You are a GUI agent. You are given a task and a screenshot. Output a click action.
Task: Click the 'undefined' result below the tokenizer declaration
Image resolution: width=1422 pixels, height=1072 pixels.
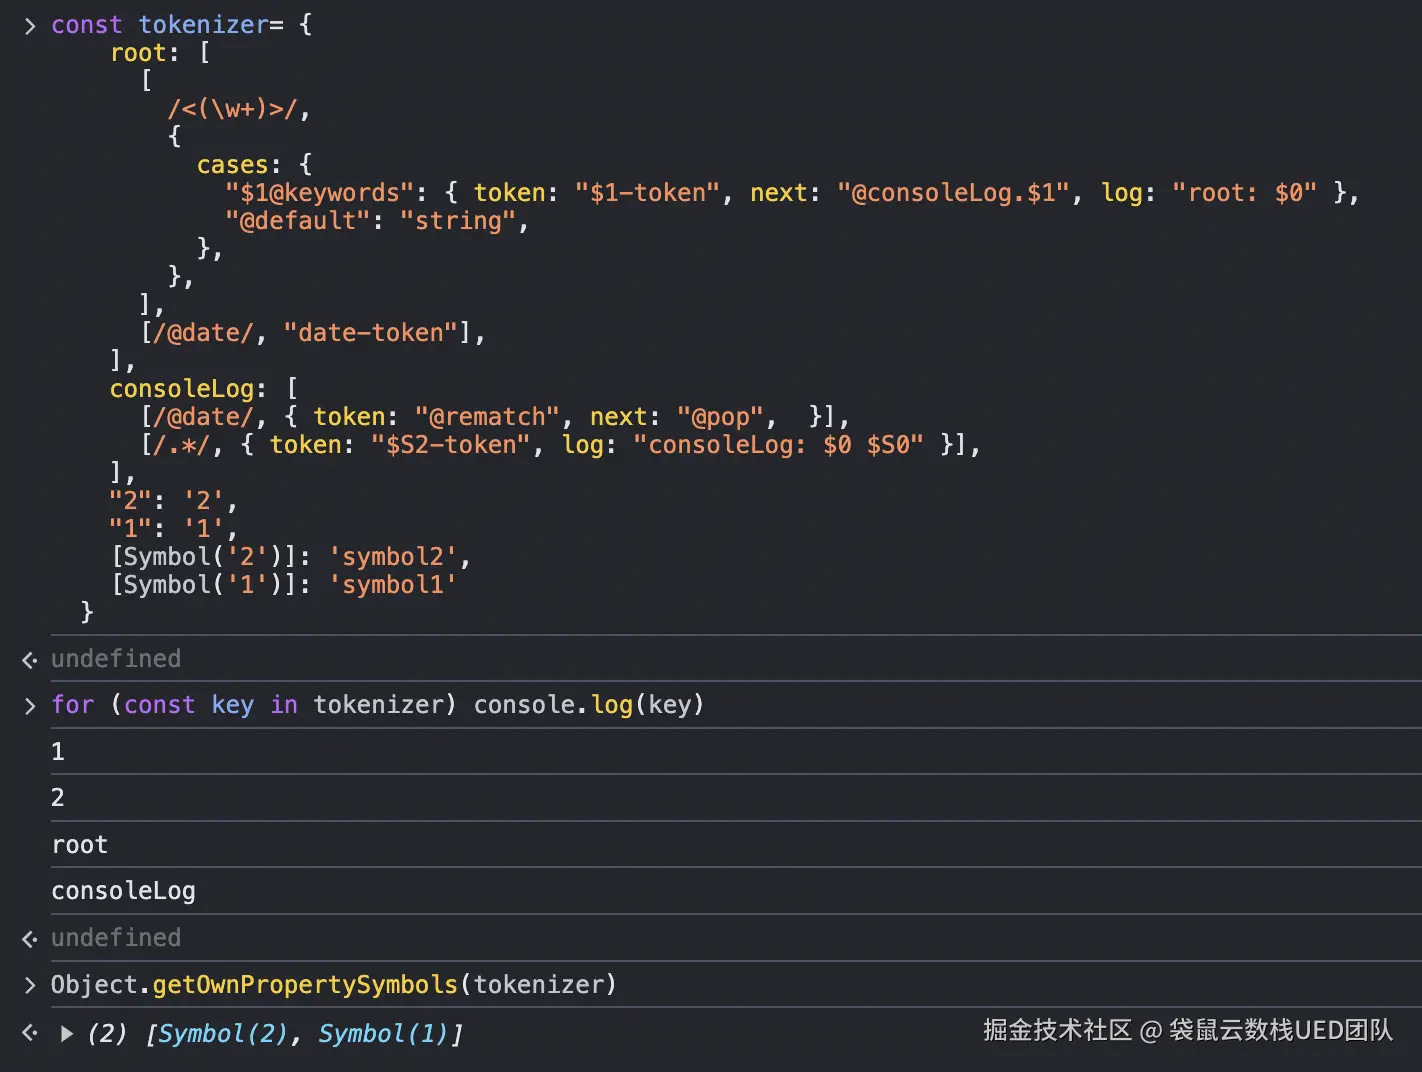pos(116,658)
